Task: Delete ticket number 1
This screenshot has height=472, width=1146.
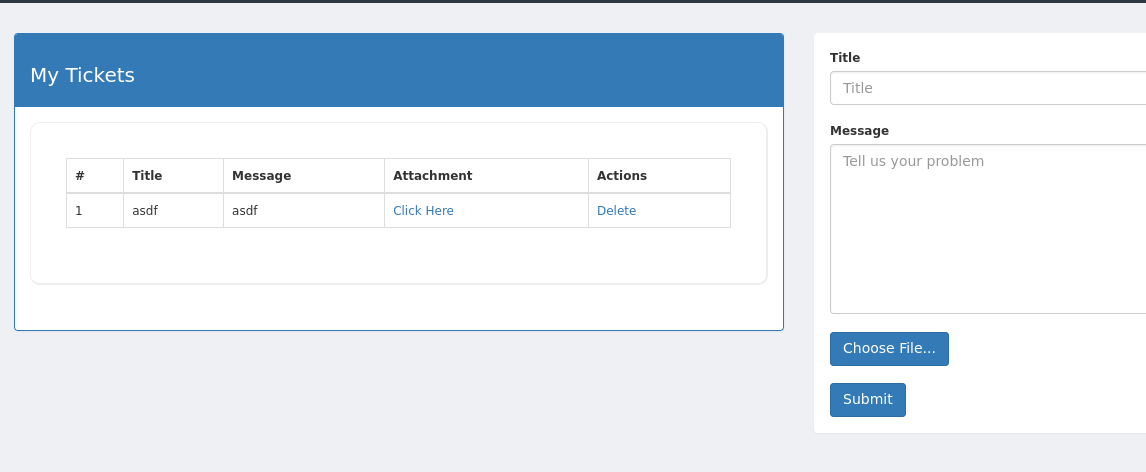Action: pos(616,211)
